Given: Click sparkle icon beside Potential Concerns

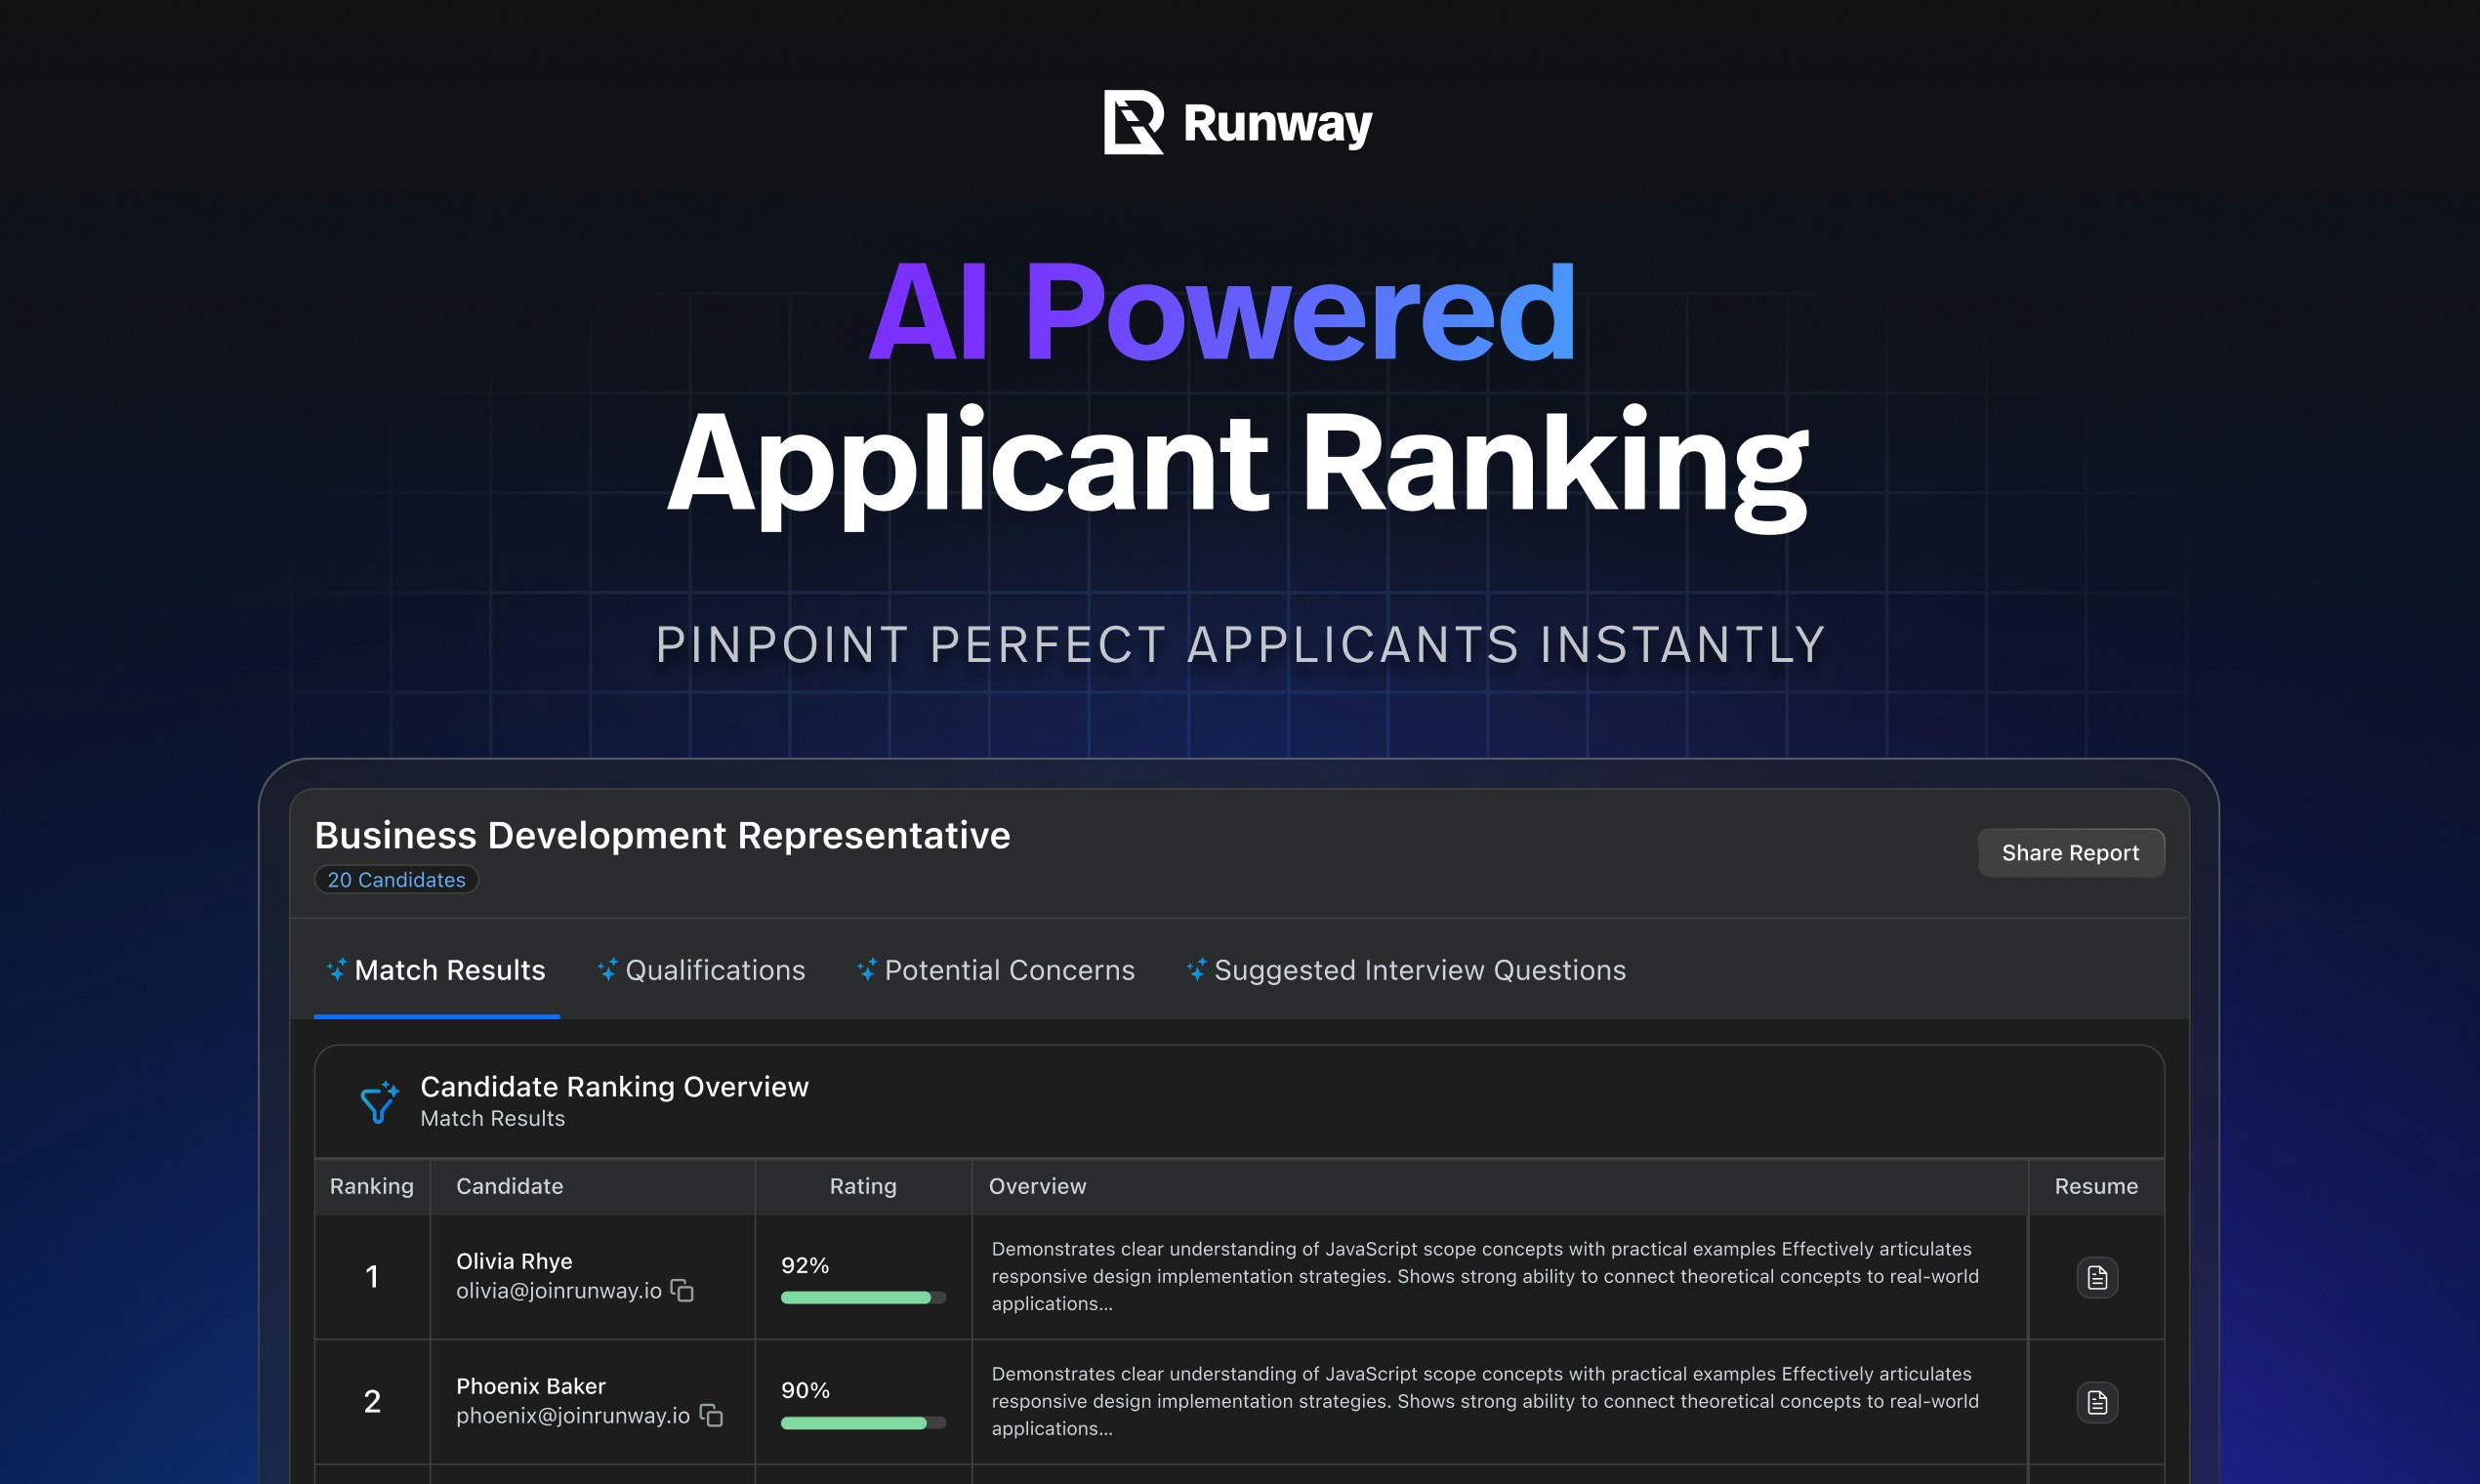Looking at the screenshot, I should pyautogui.click(x=867, y=969).
